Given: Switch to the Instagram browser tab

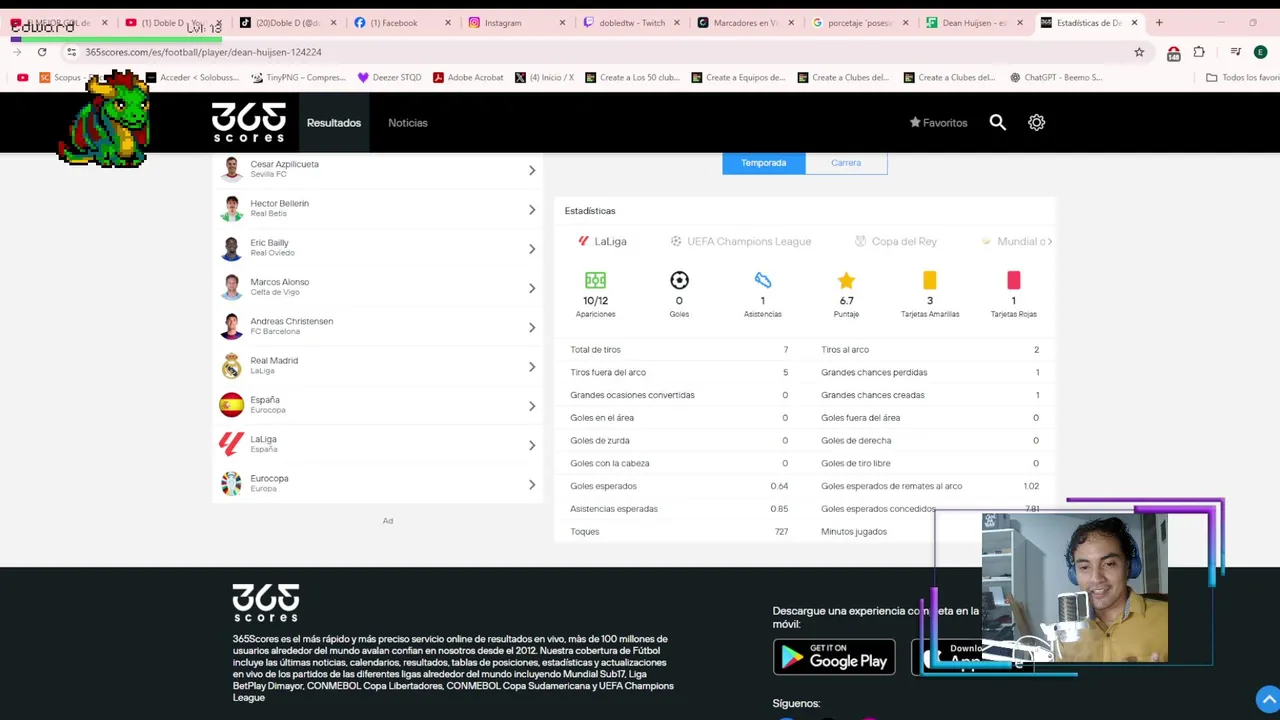Looking at the screenshot, I should coord(515,22).
